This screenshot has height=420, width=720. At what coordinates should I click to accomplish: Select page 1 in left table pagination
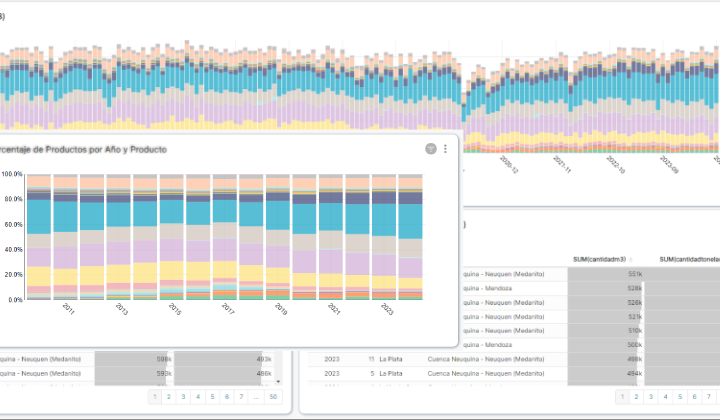155,397
